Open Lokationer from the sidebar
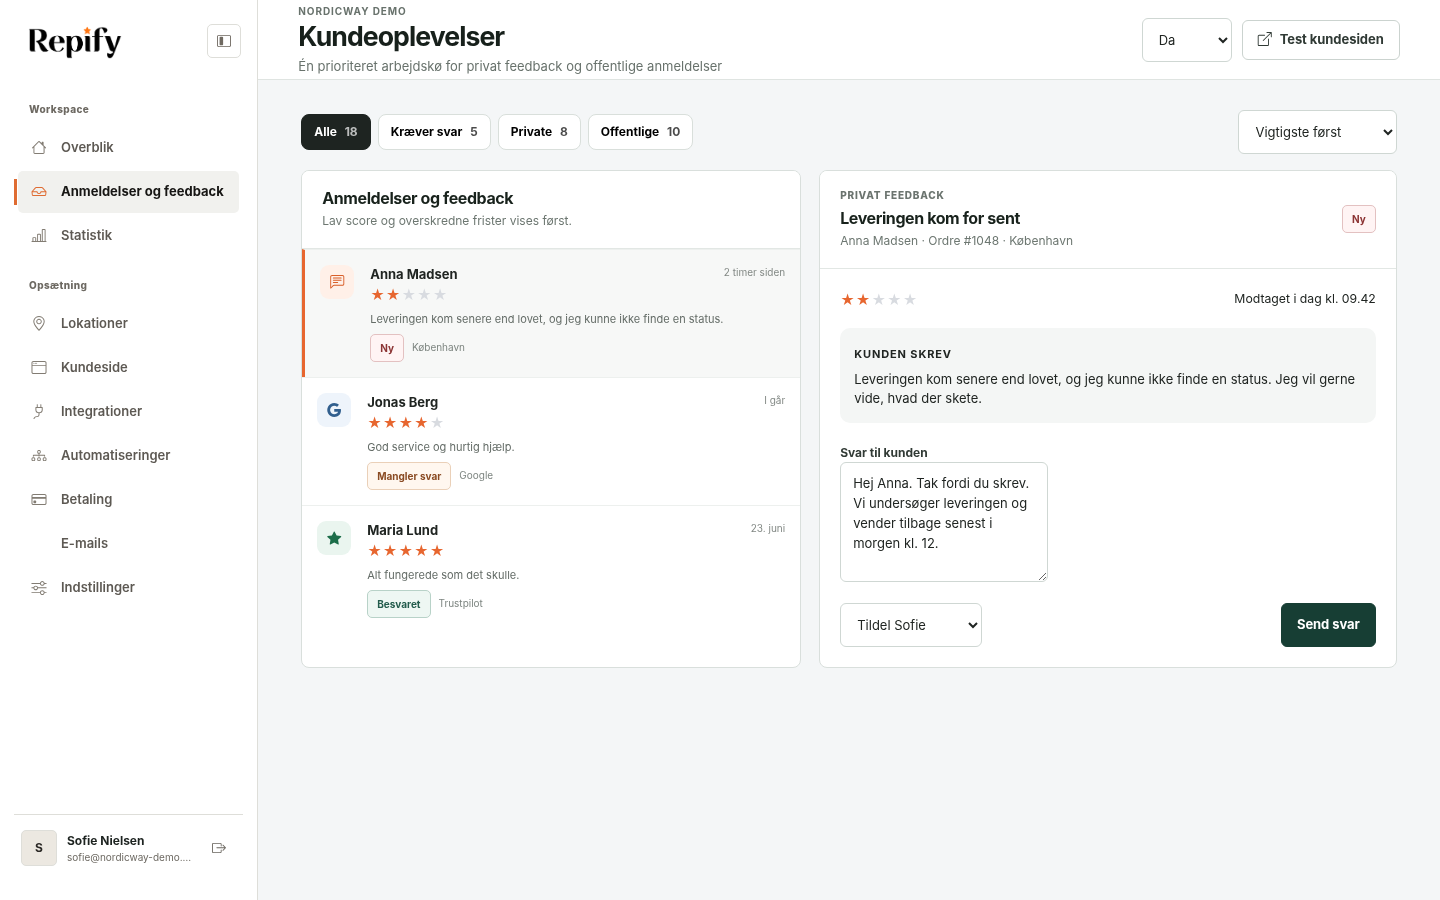The image size is (1440, 900). 128,323
